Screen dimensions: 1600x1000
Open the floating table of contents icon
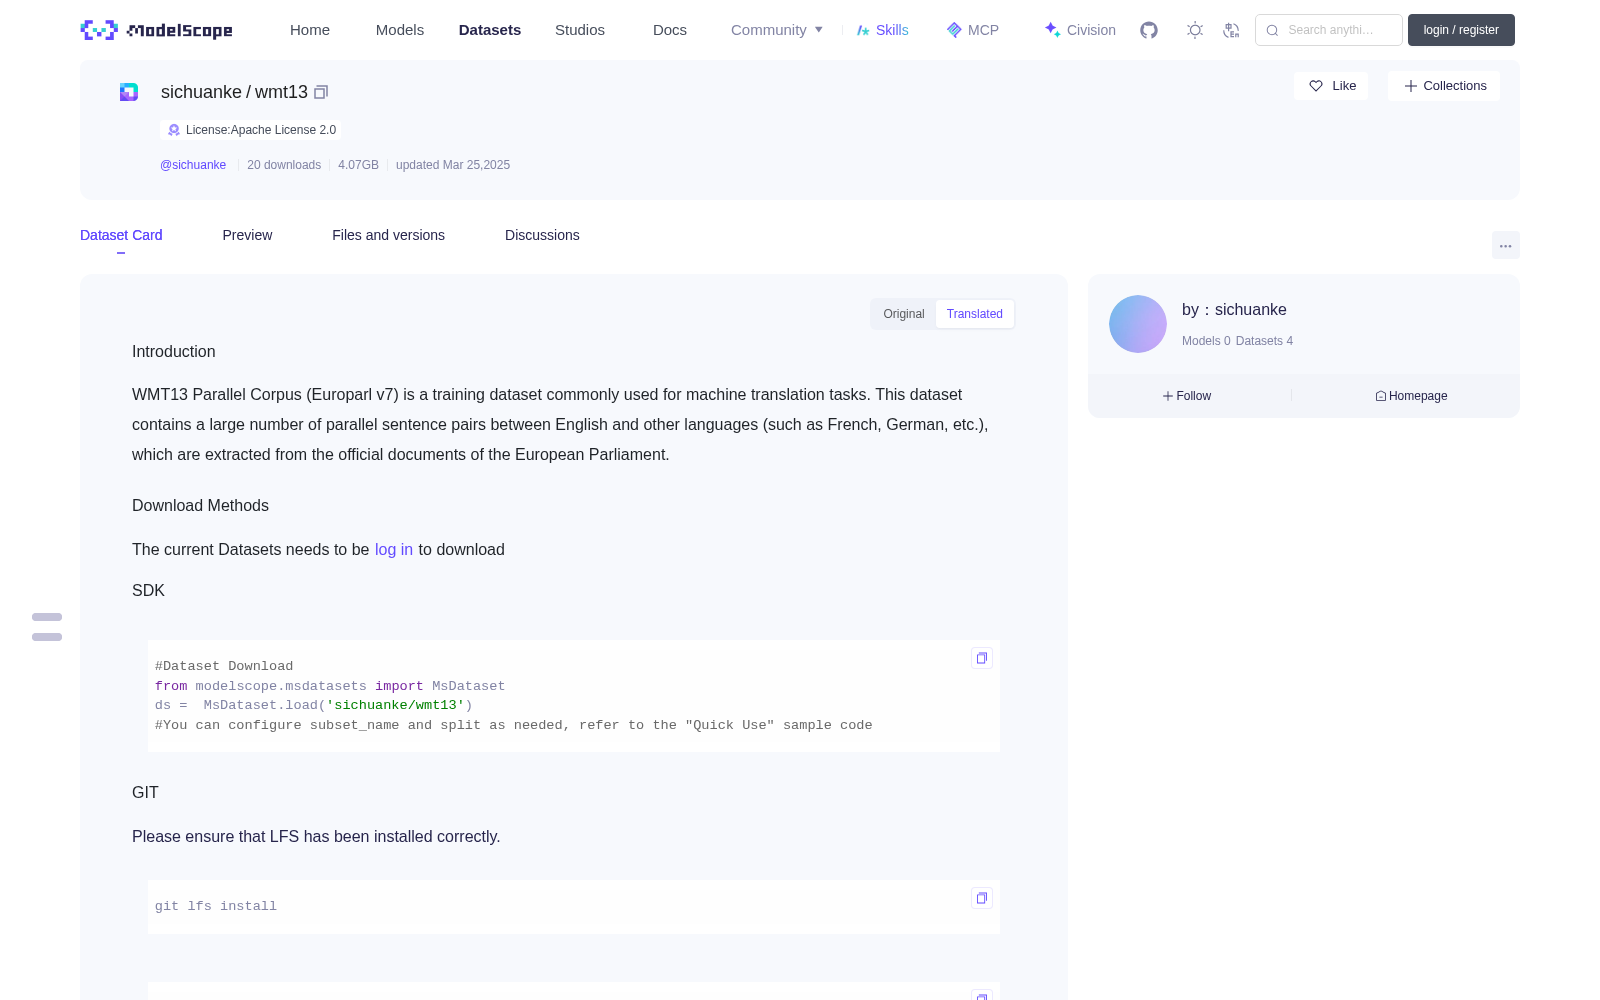tap(47, 627)
